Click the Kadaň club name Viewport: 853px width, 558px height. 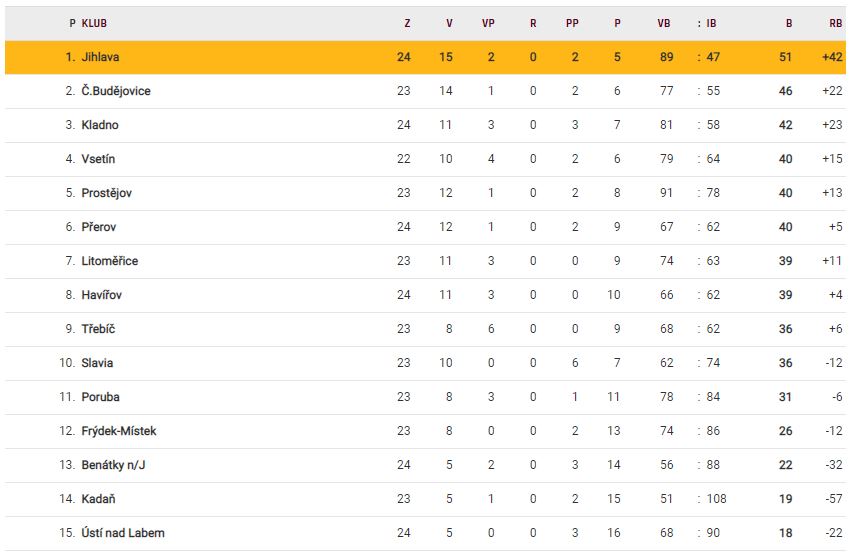tap(98, 499)
